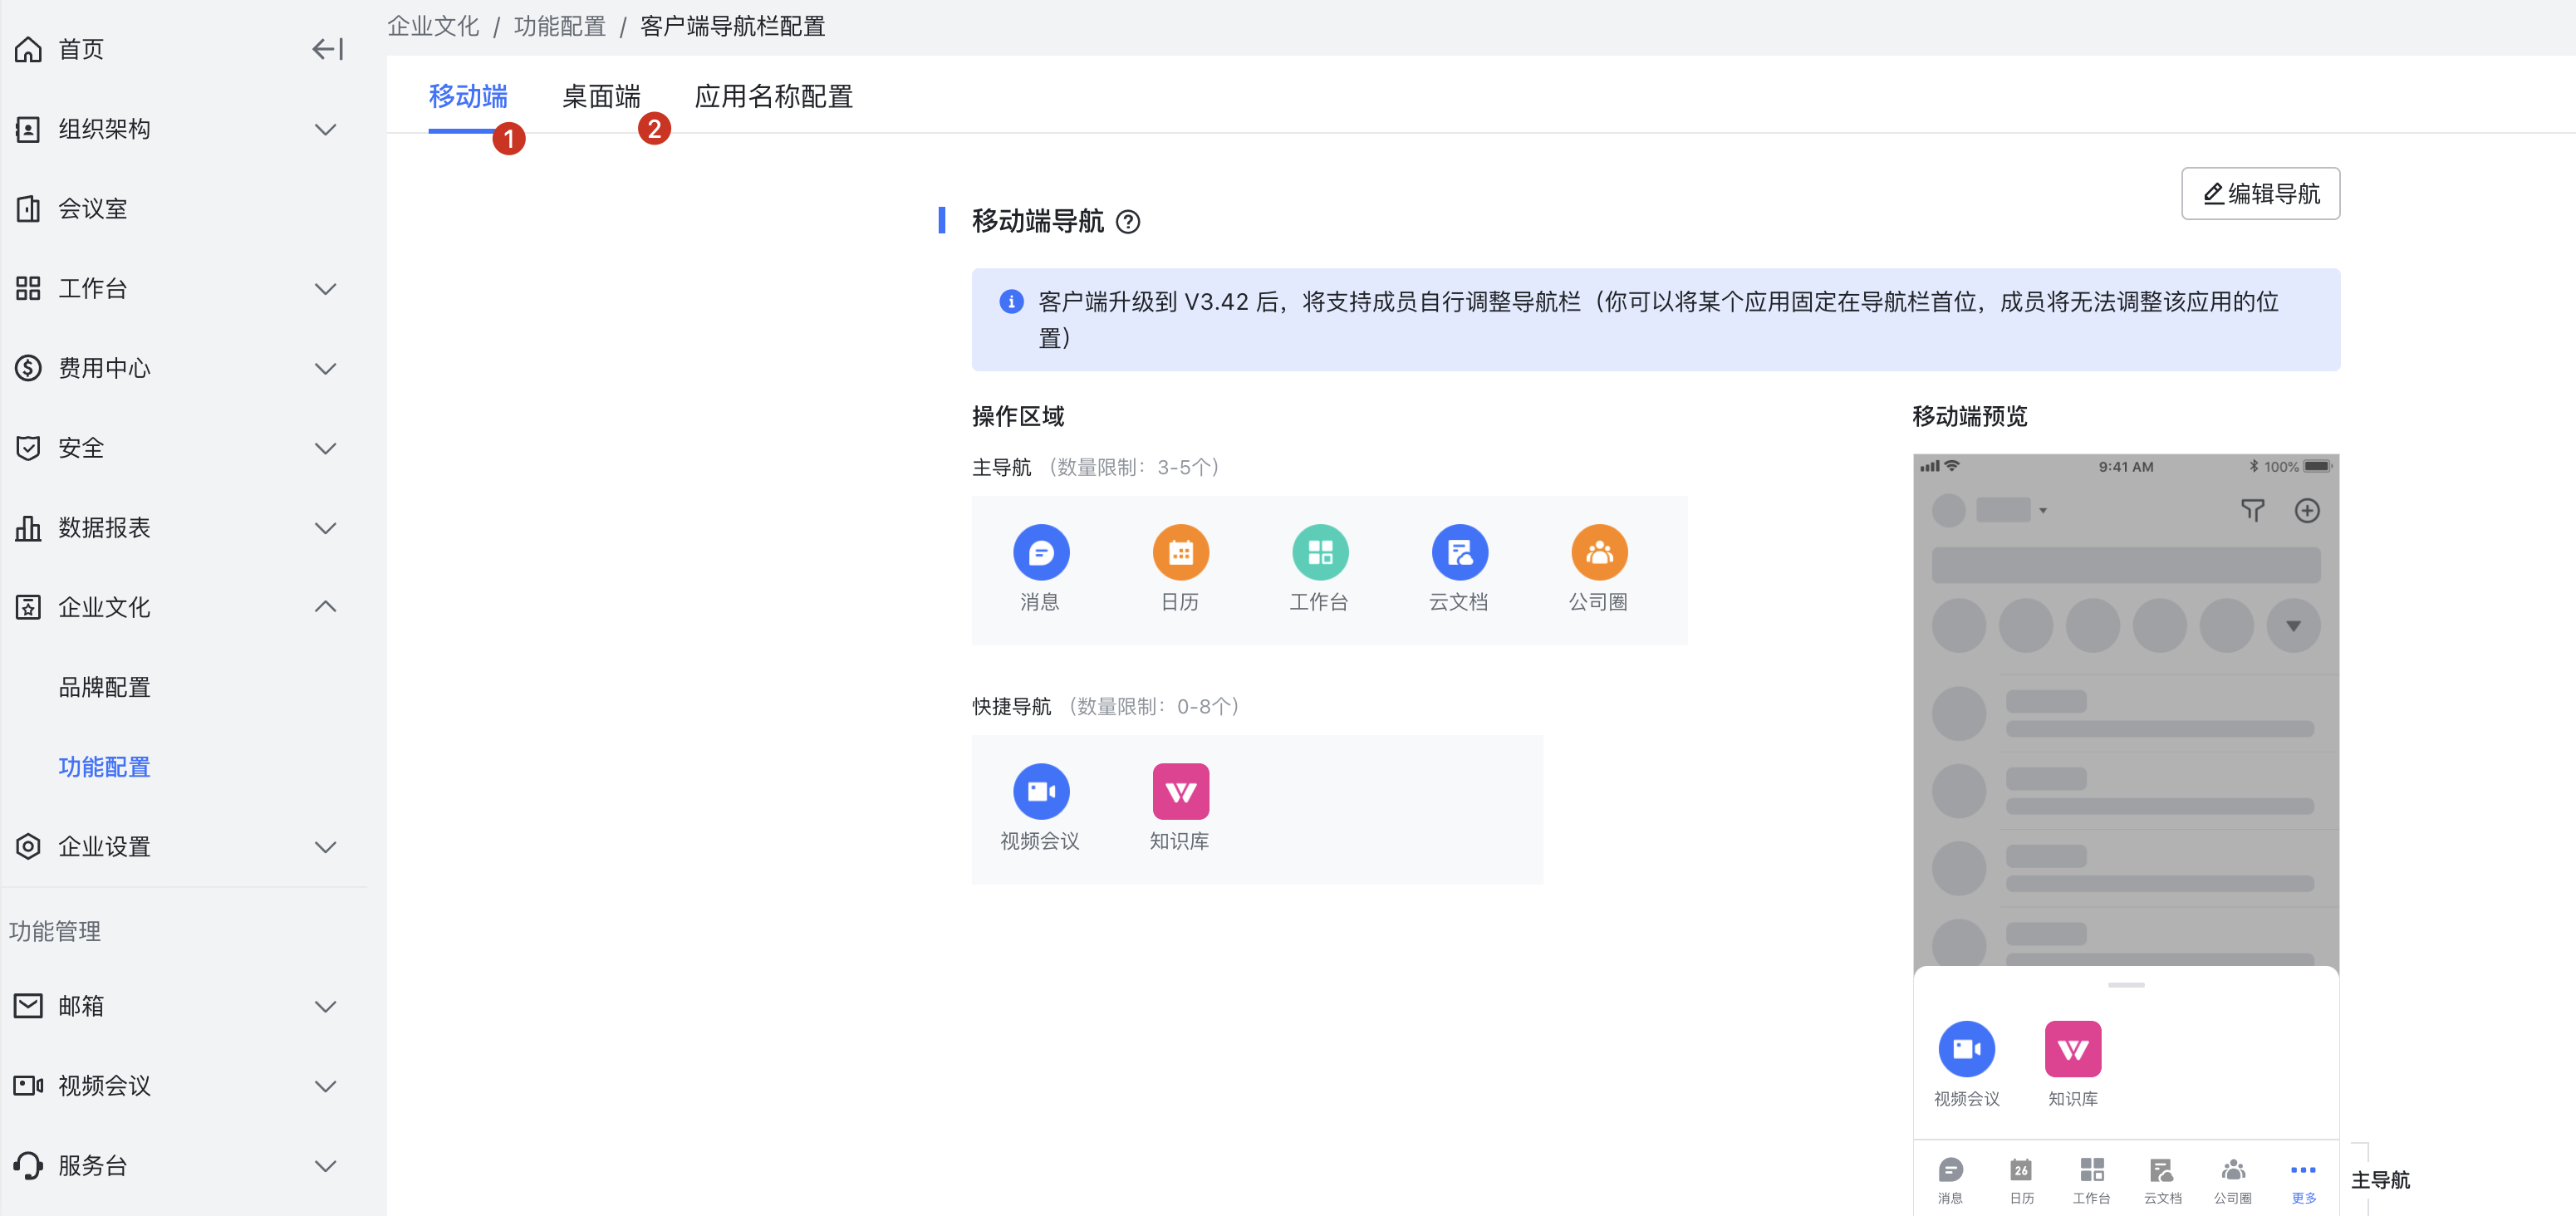2576x1216 pixels.
Task: Click the 会议室 door icon
Action: (x=28, y=209)
